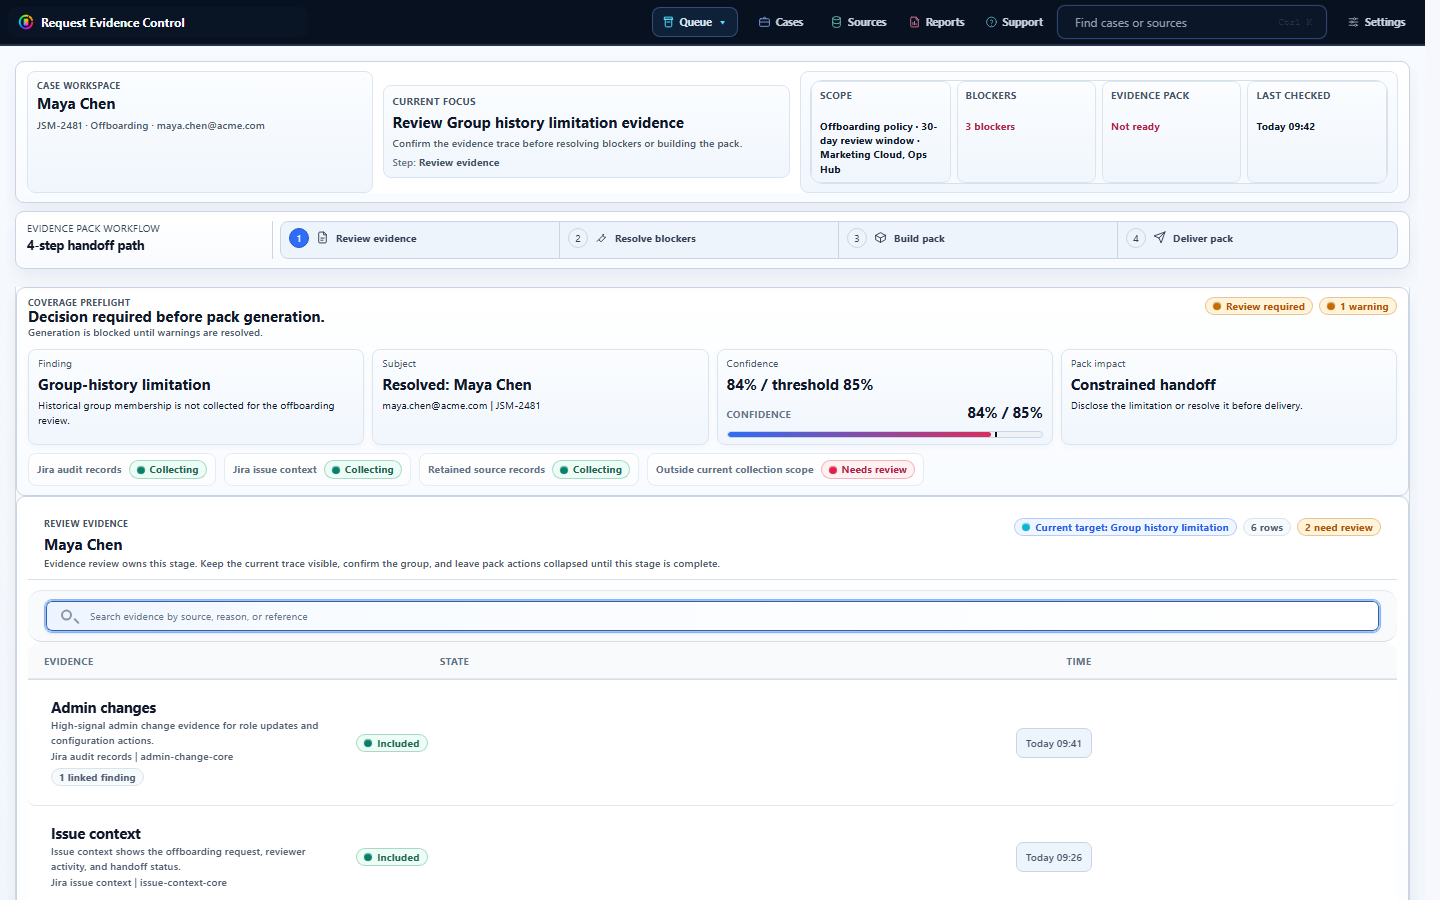Click the Reports document icon

[914, 22]
